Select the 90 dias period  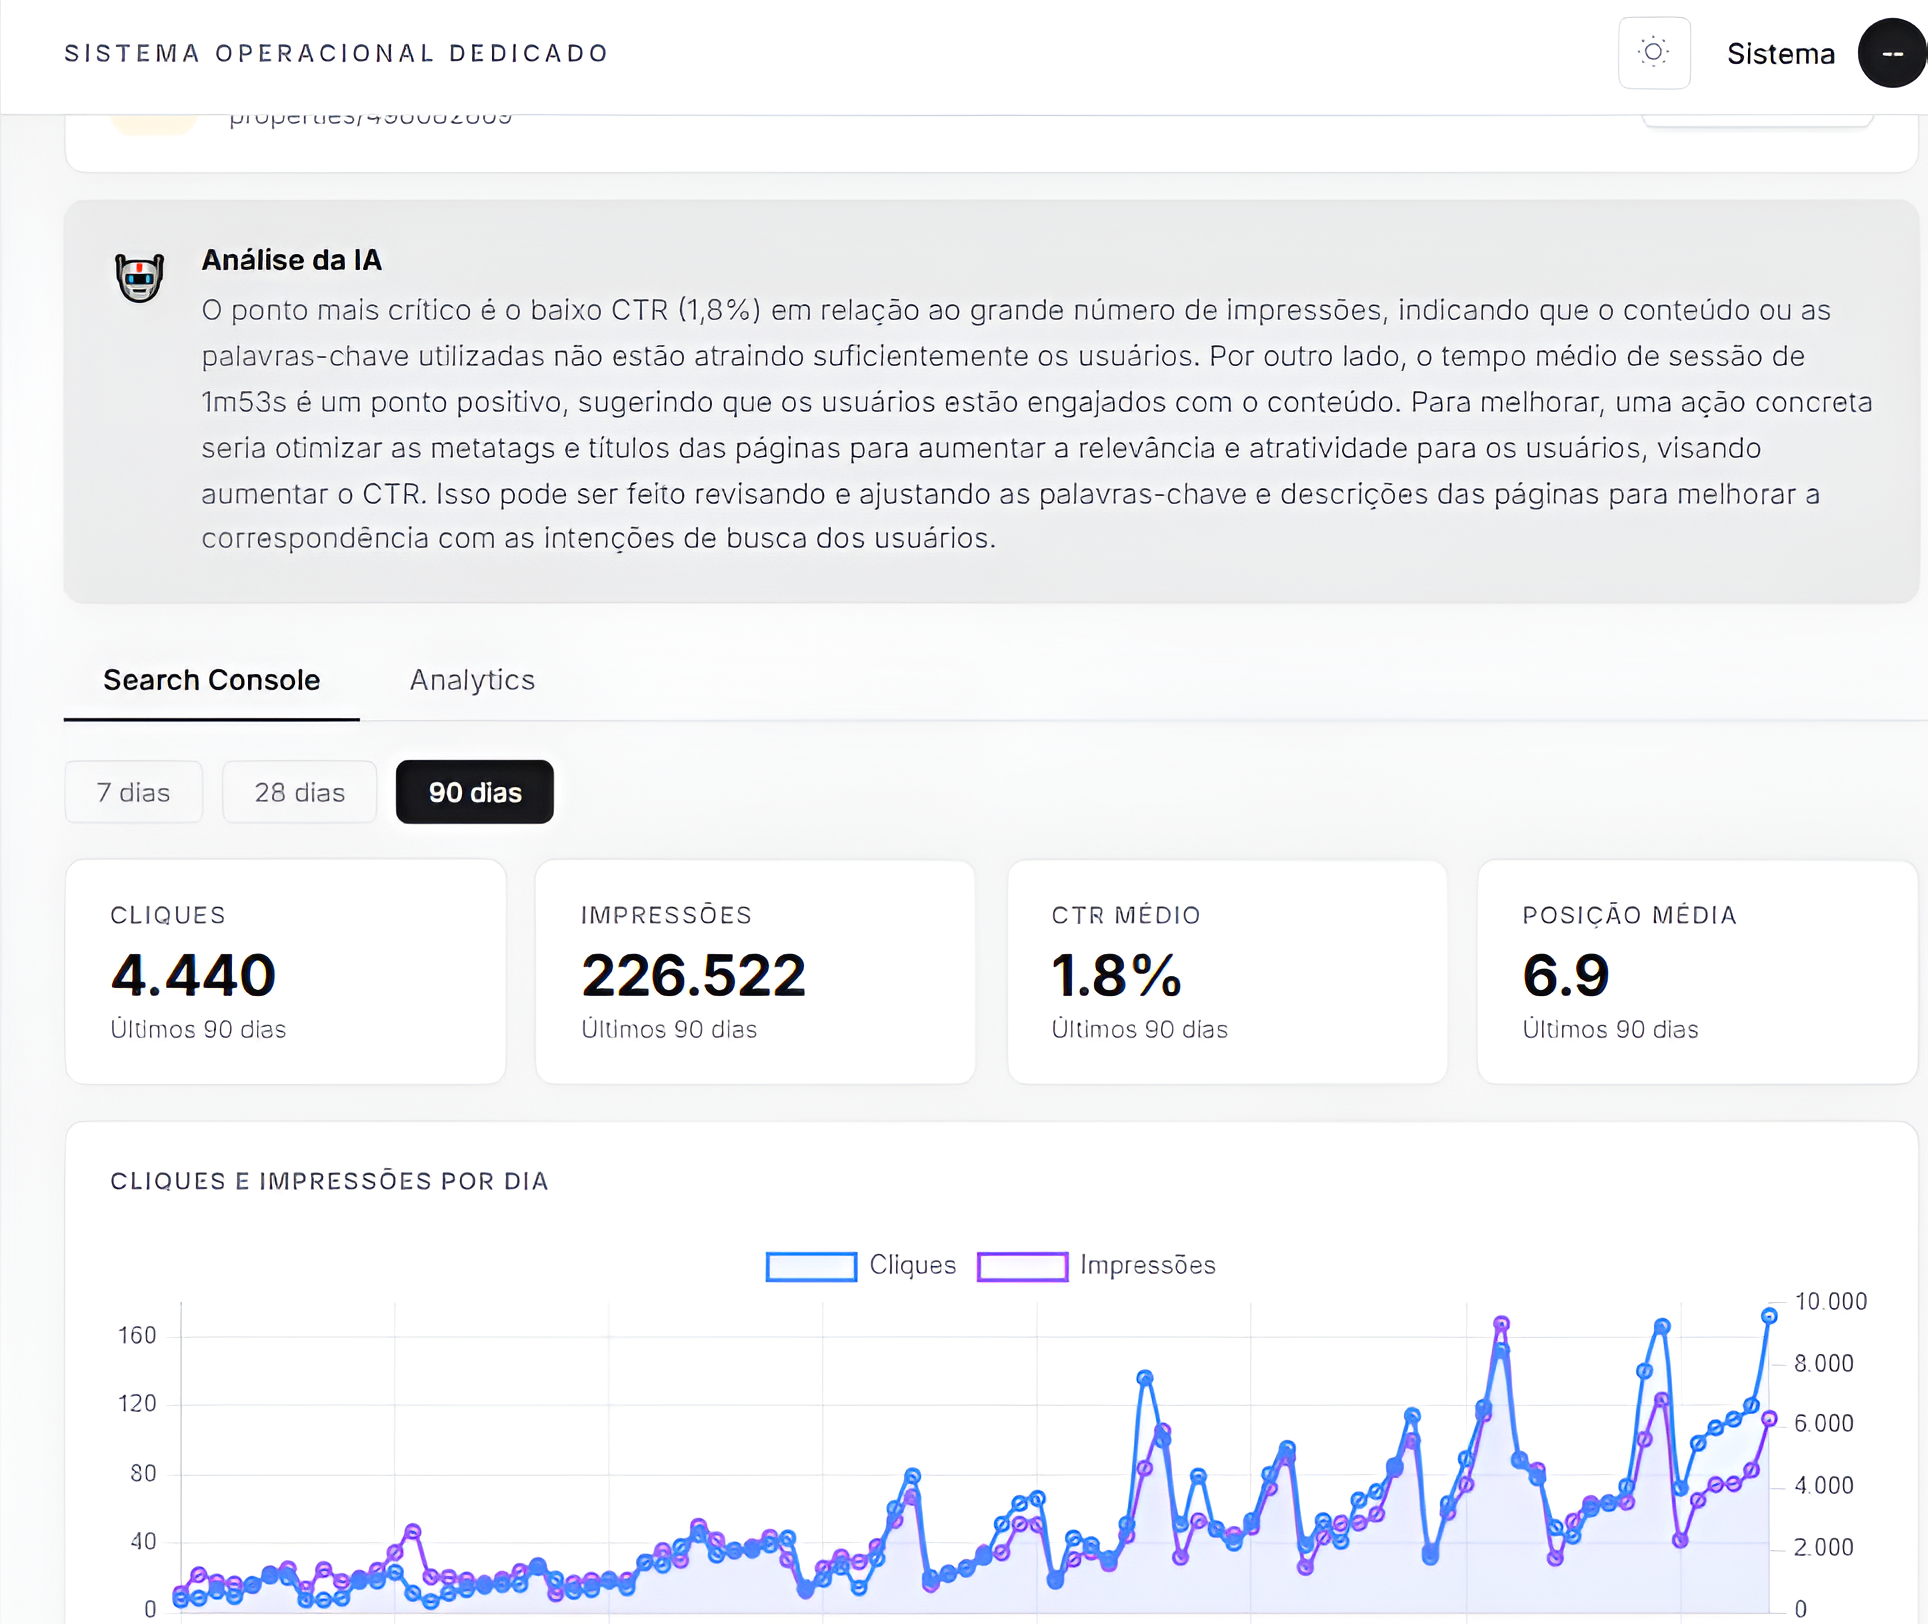point(474,792)
